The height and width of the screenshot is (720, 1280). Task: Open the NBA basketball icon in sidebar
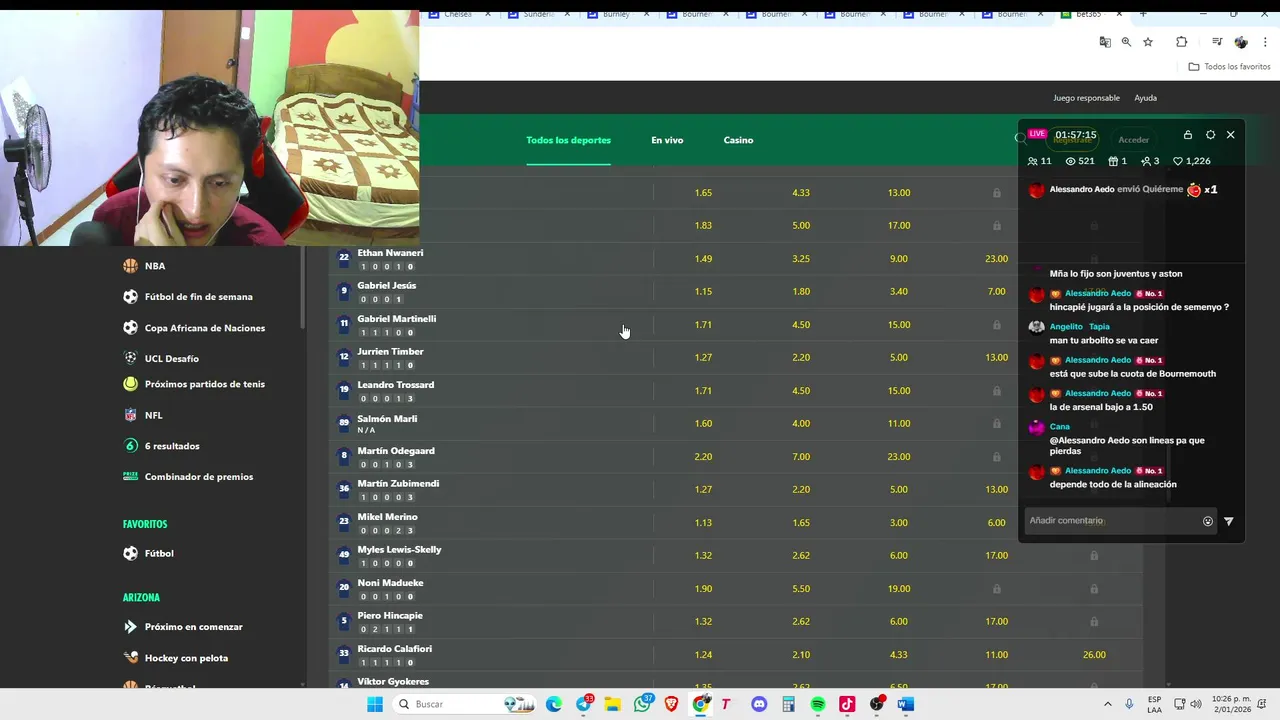130,266
